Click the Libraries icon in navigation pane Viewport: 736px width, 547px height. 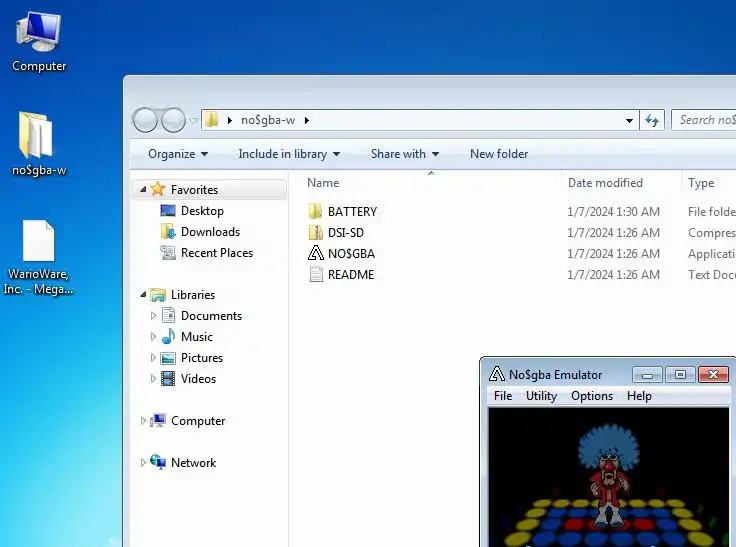[x=158, y=295]
